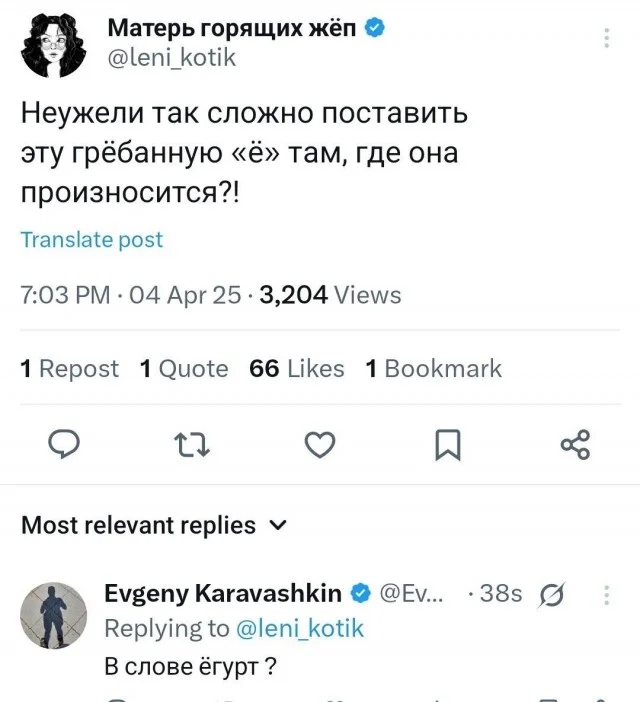Open the three-dot menu on the main post
The image size is (640, 702).
click(607, 38)
